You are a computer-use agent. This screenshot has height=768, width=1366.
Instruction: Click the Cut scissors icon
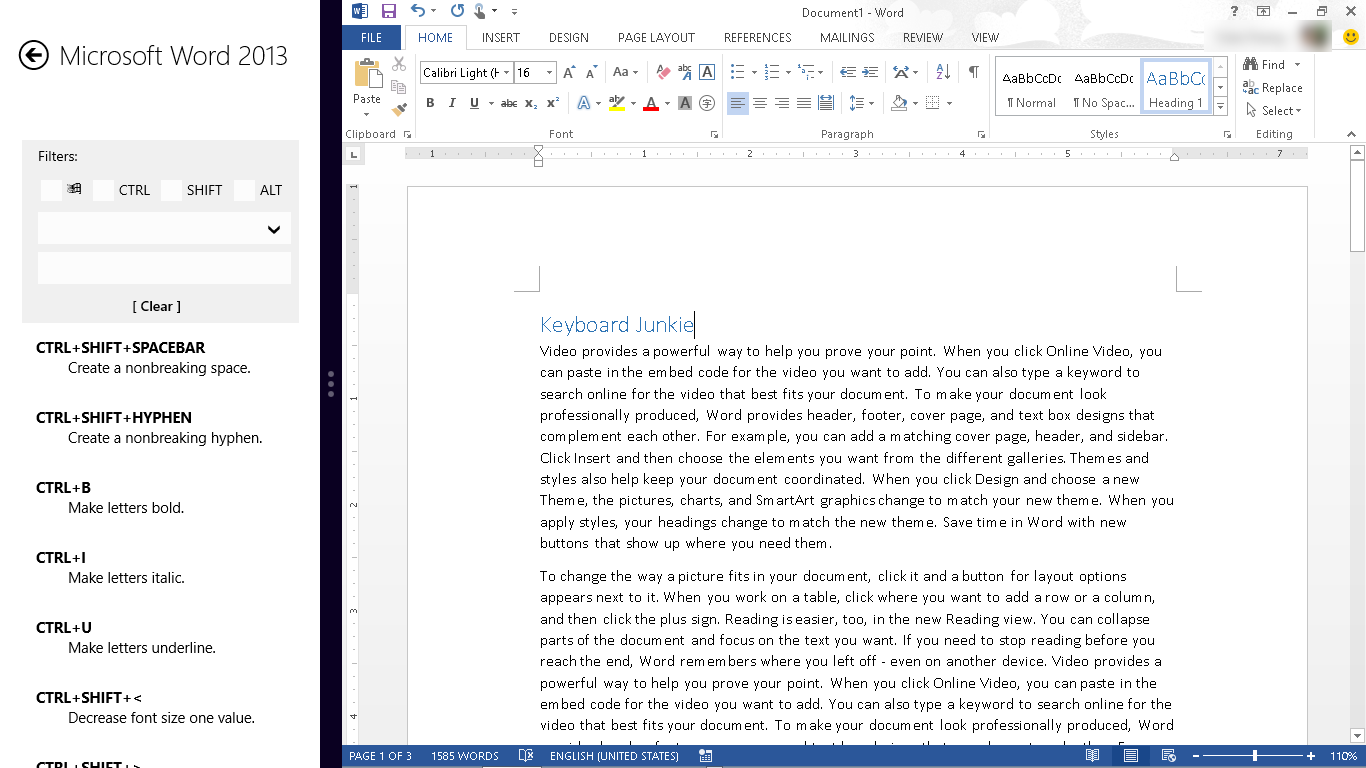[399, 64]
